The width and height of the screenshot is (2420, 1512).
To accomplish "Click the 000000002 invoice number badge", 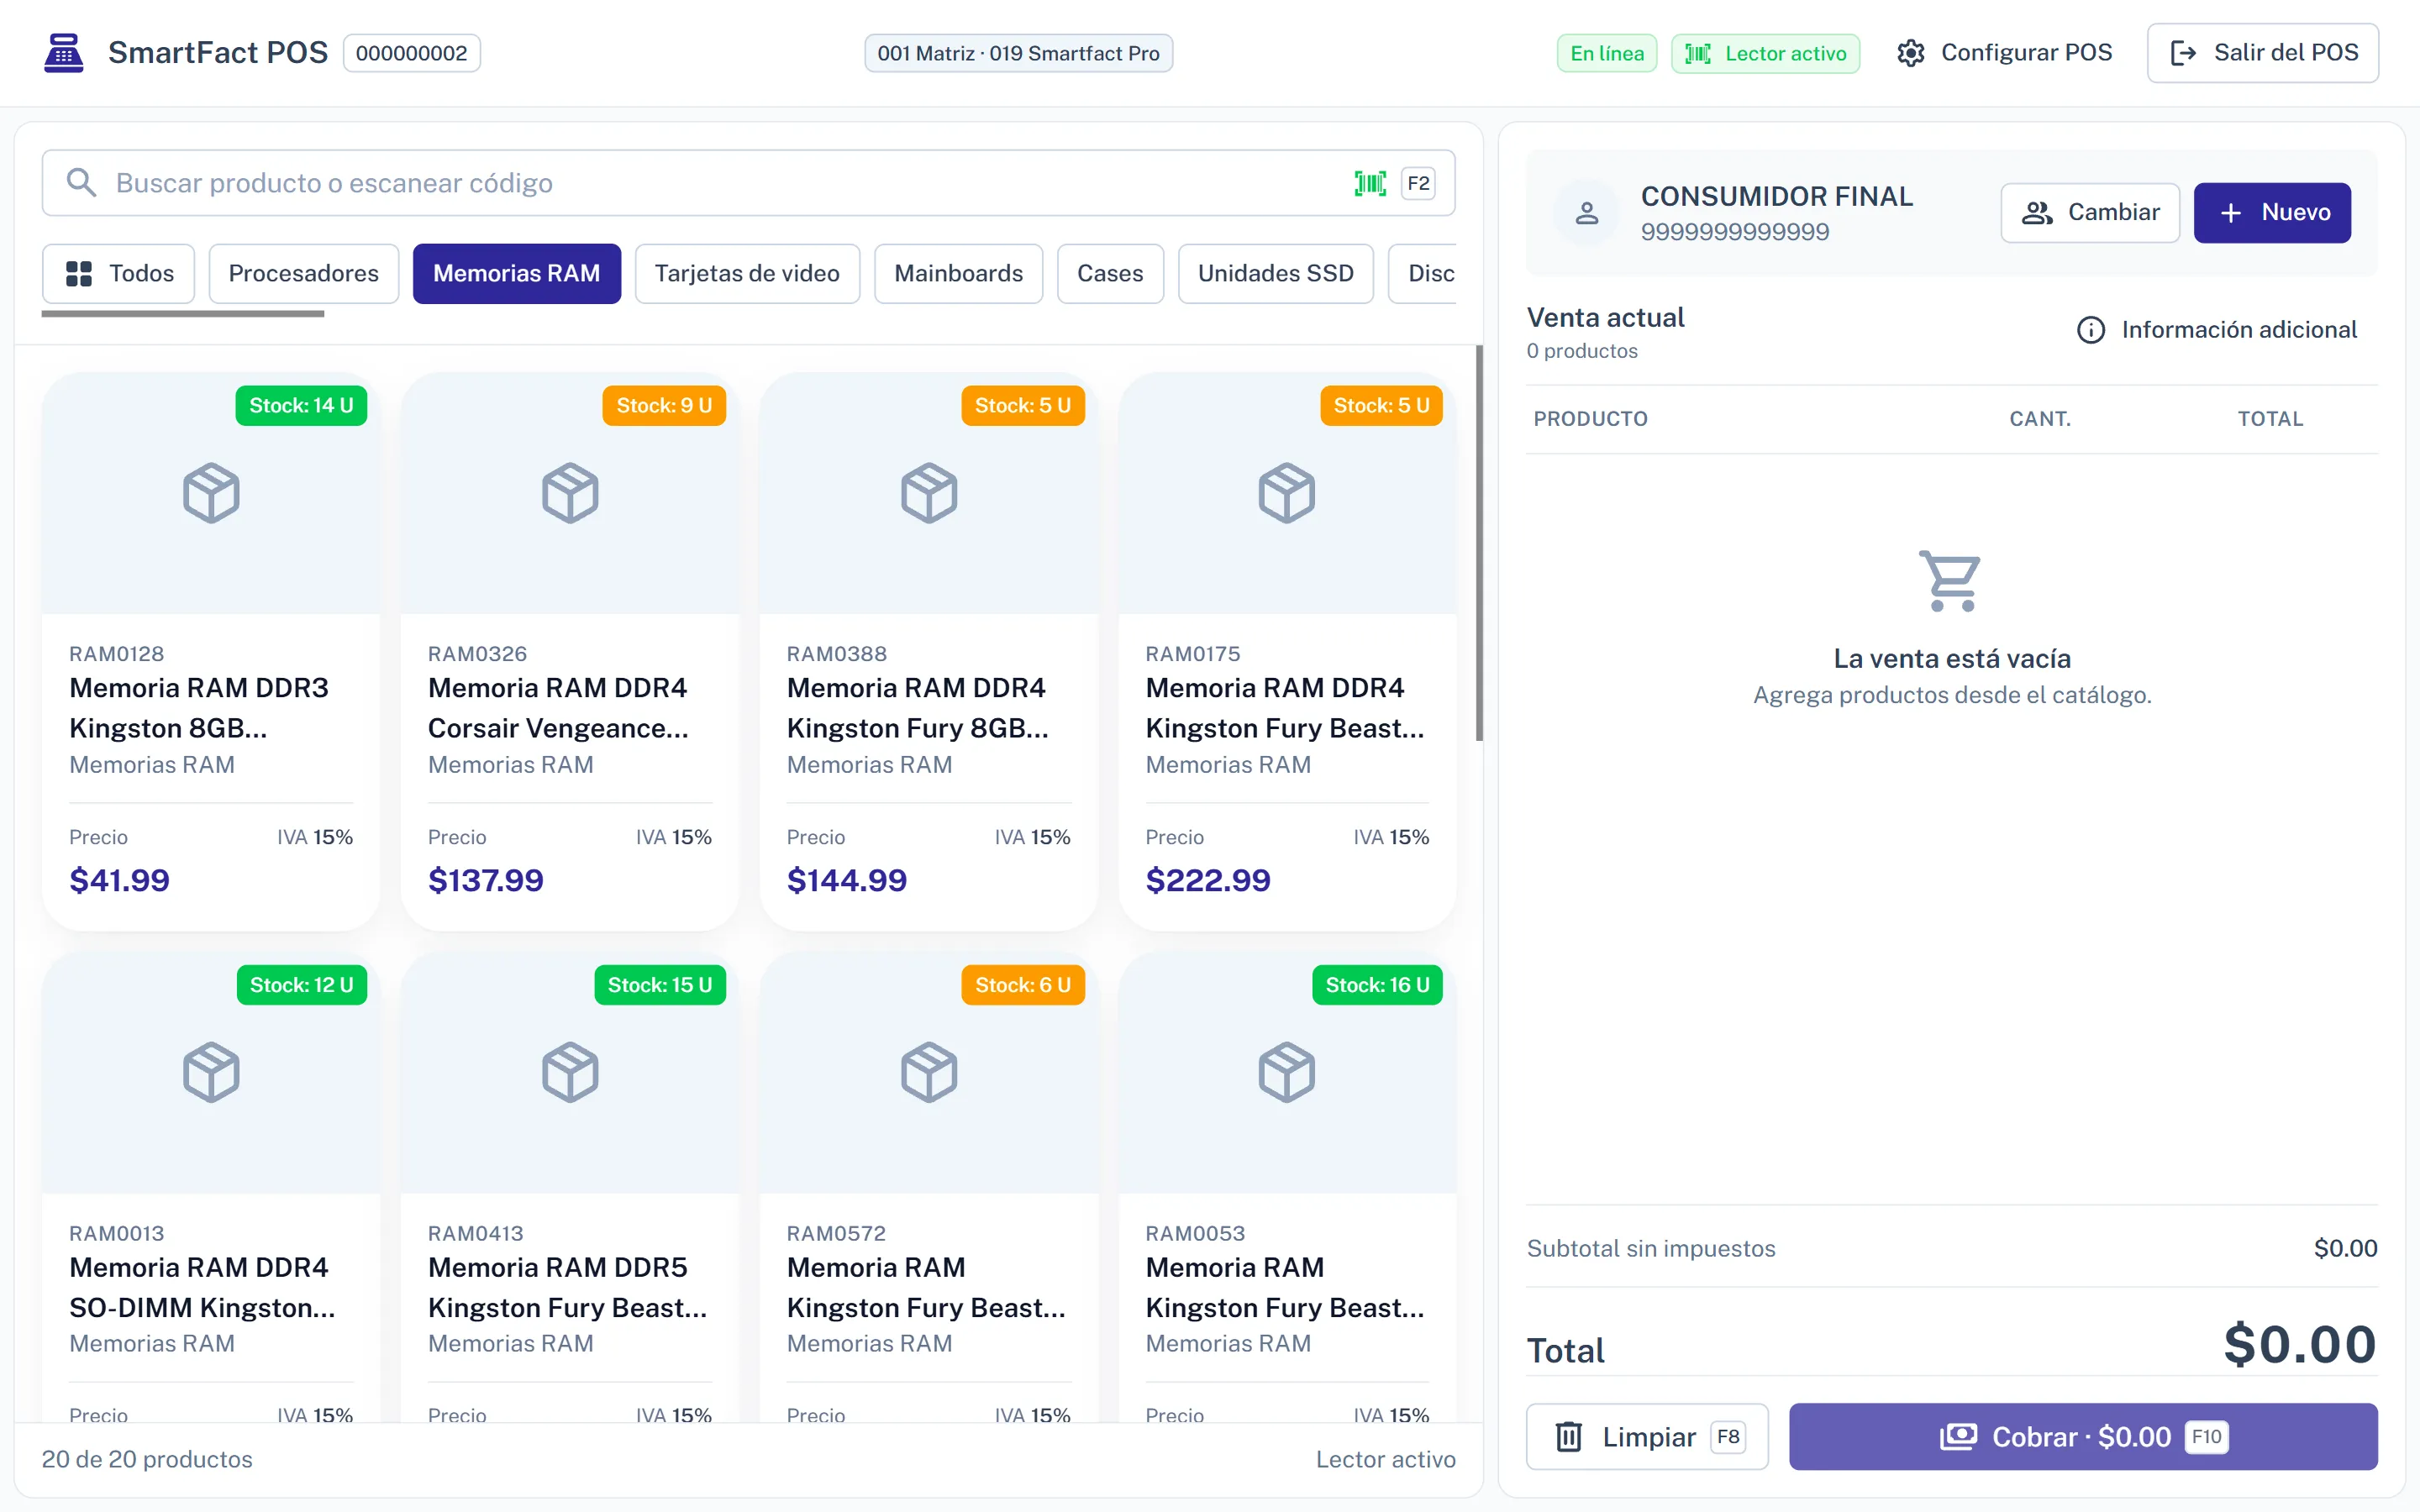I will [412, 53].
